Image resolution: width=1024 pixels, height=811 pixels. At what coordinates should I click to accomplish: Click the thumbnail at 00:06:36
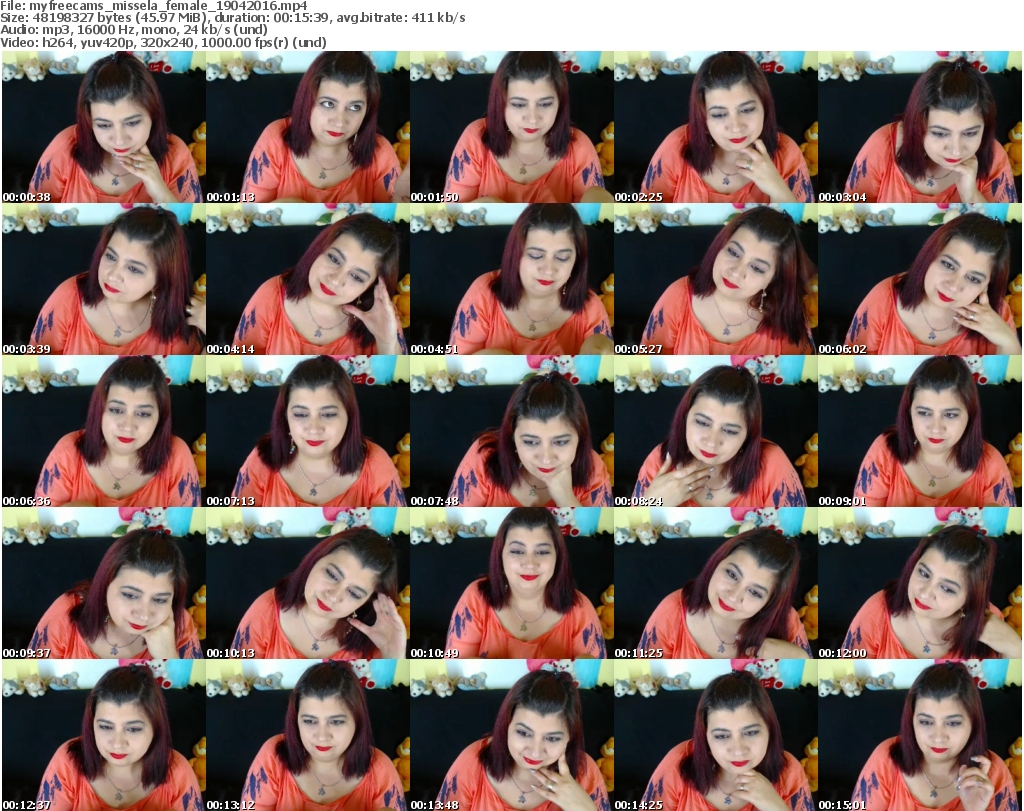pos(104,432)
